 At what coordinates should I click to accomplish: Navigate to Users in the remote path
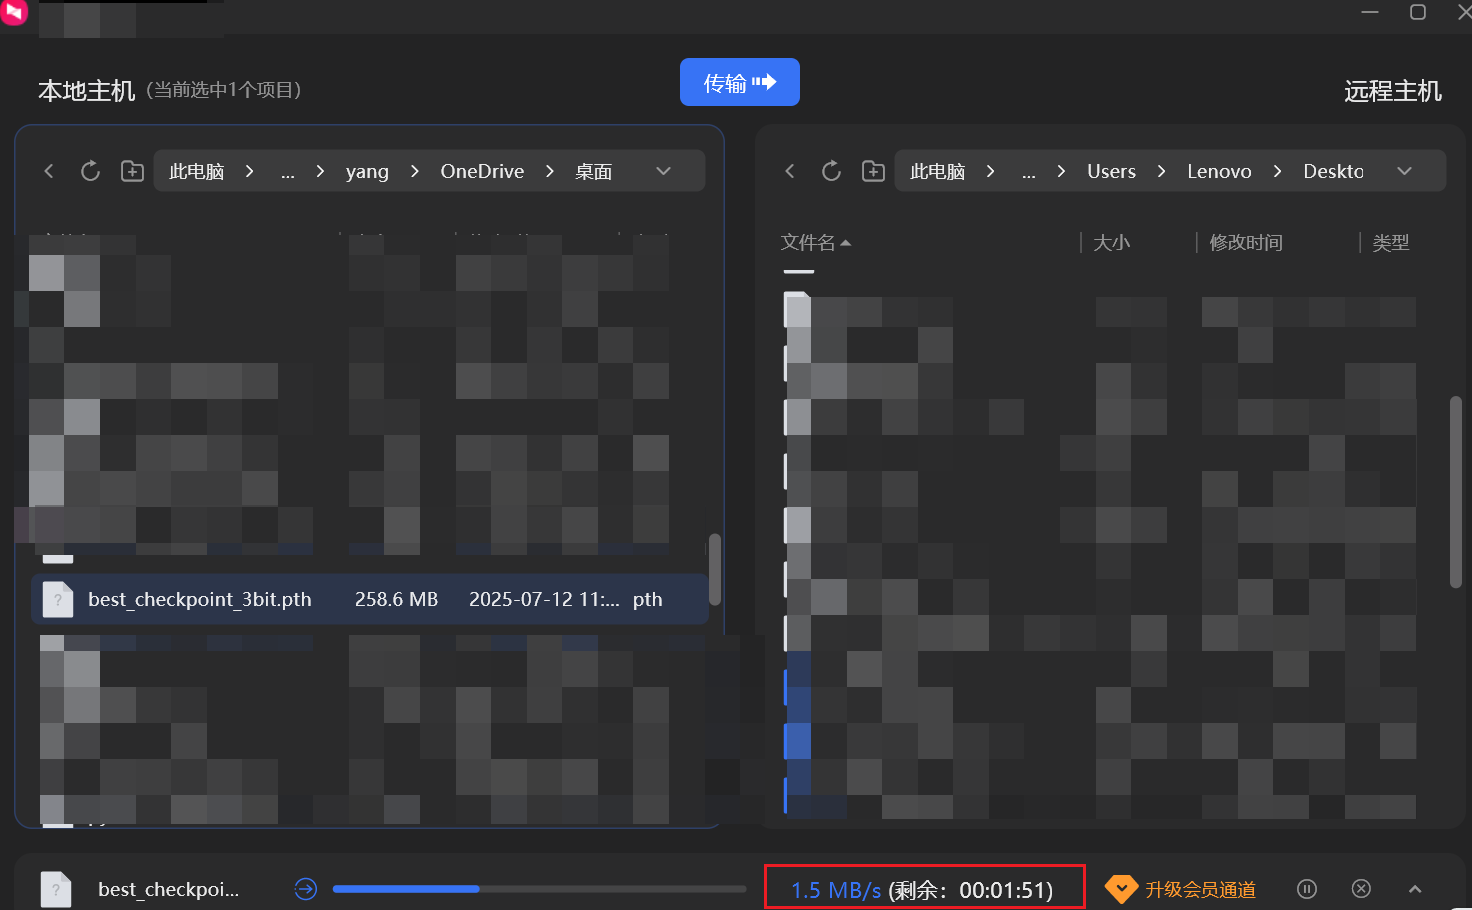(x=1111, y=171)
